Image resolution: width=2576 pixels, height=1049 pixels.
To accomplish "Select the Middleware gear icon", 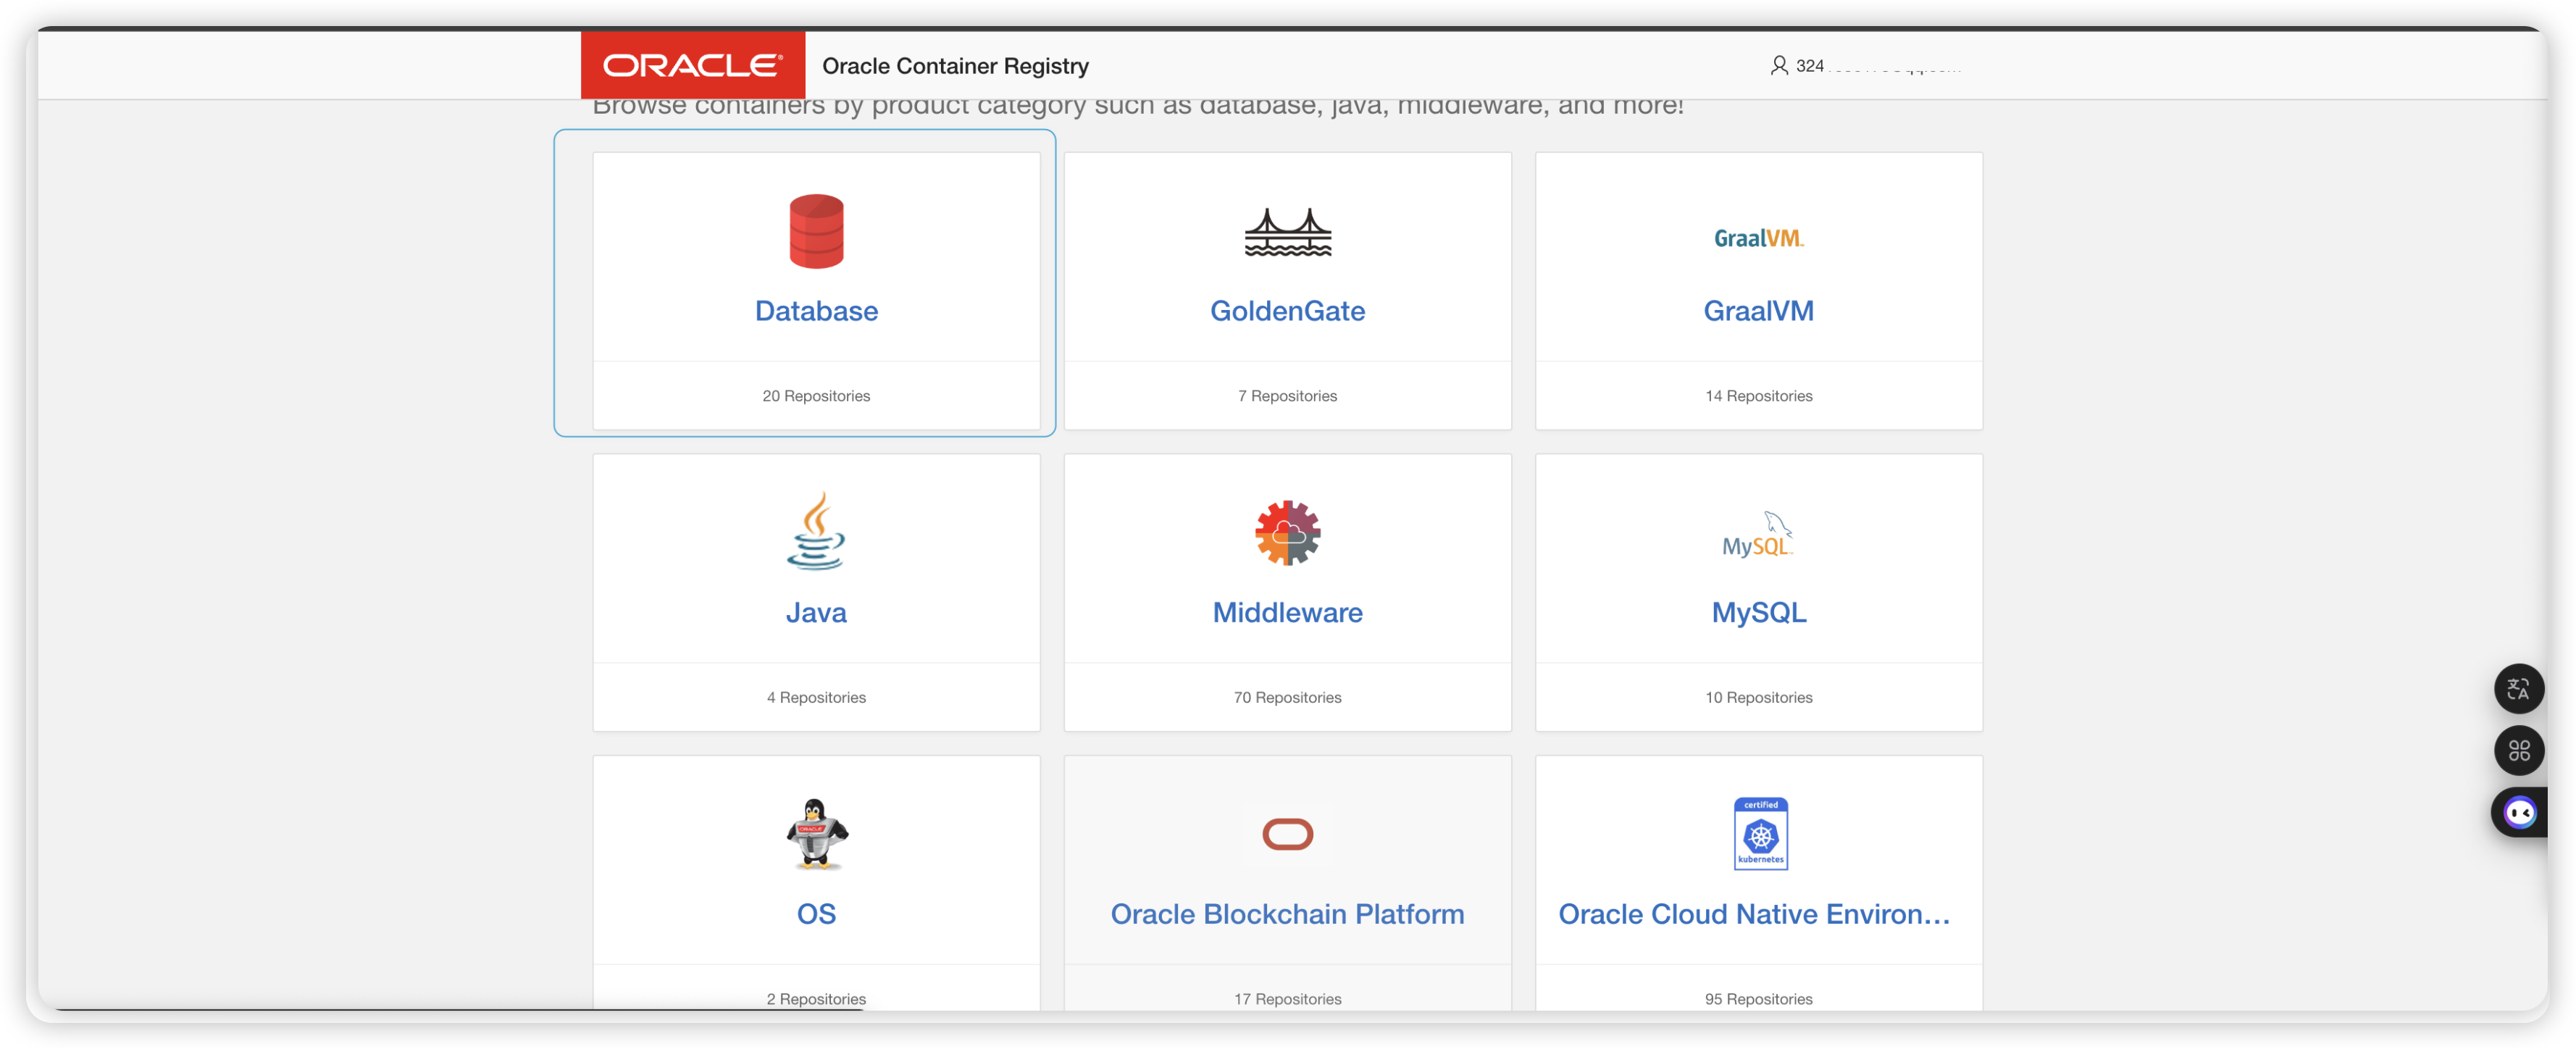I will tap(1288, 533).
